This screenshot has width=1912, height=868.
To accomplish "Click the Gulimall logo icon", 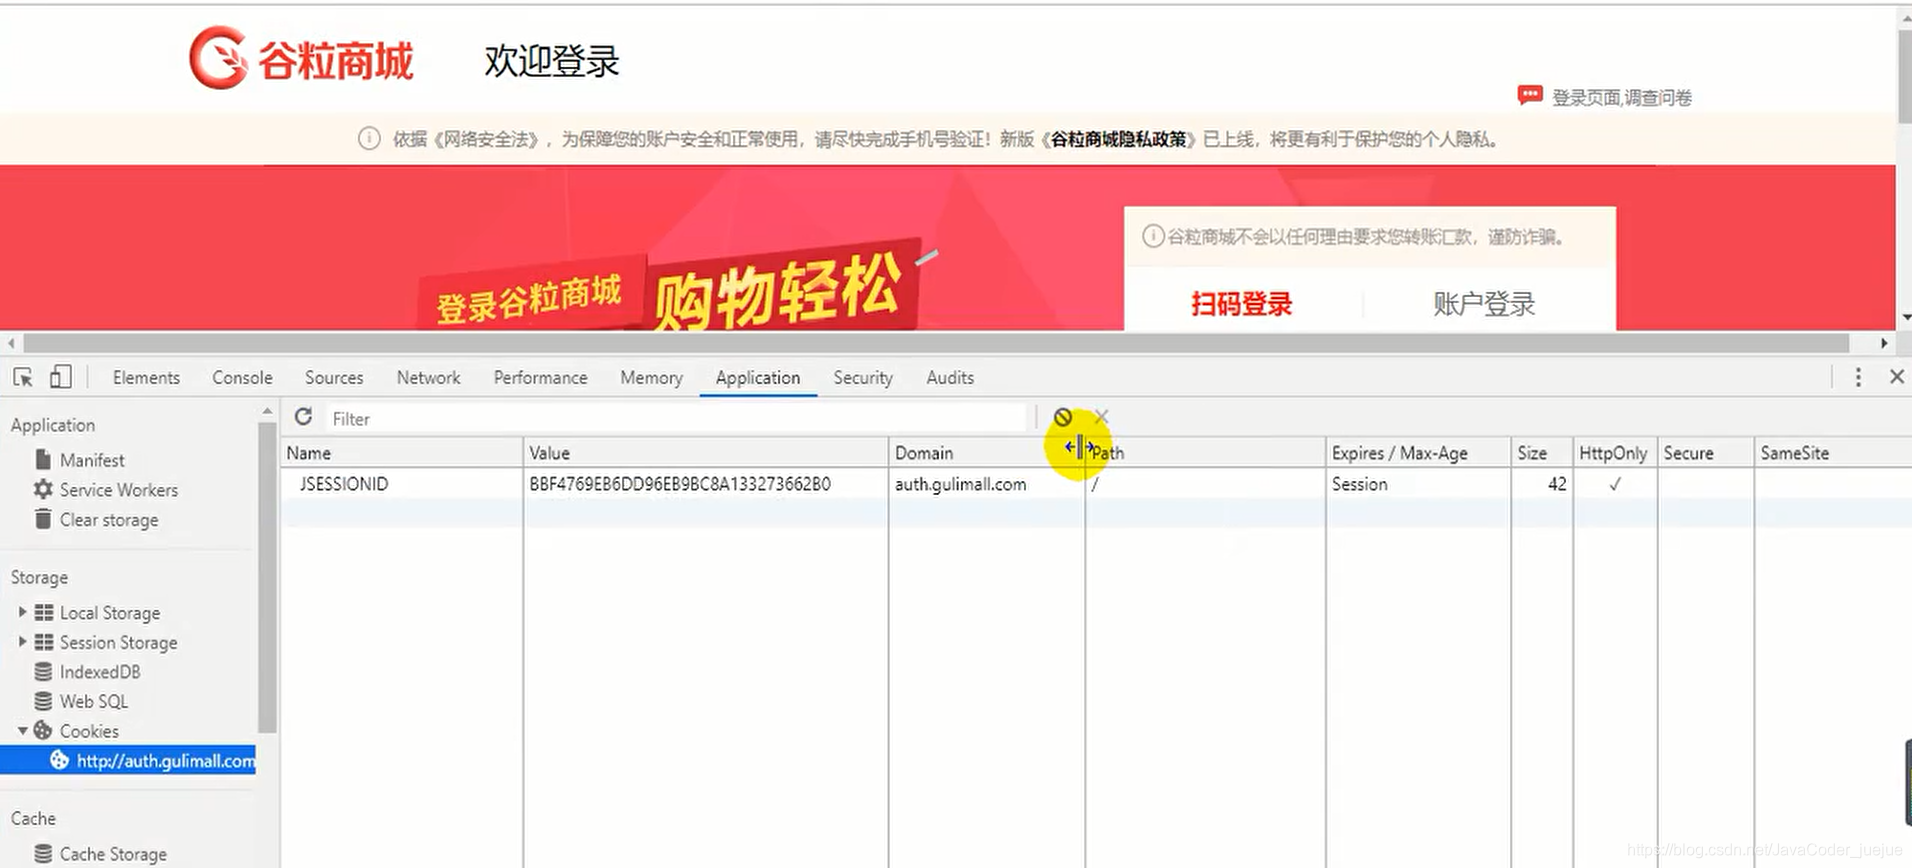I will 218,58.
